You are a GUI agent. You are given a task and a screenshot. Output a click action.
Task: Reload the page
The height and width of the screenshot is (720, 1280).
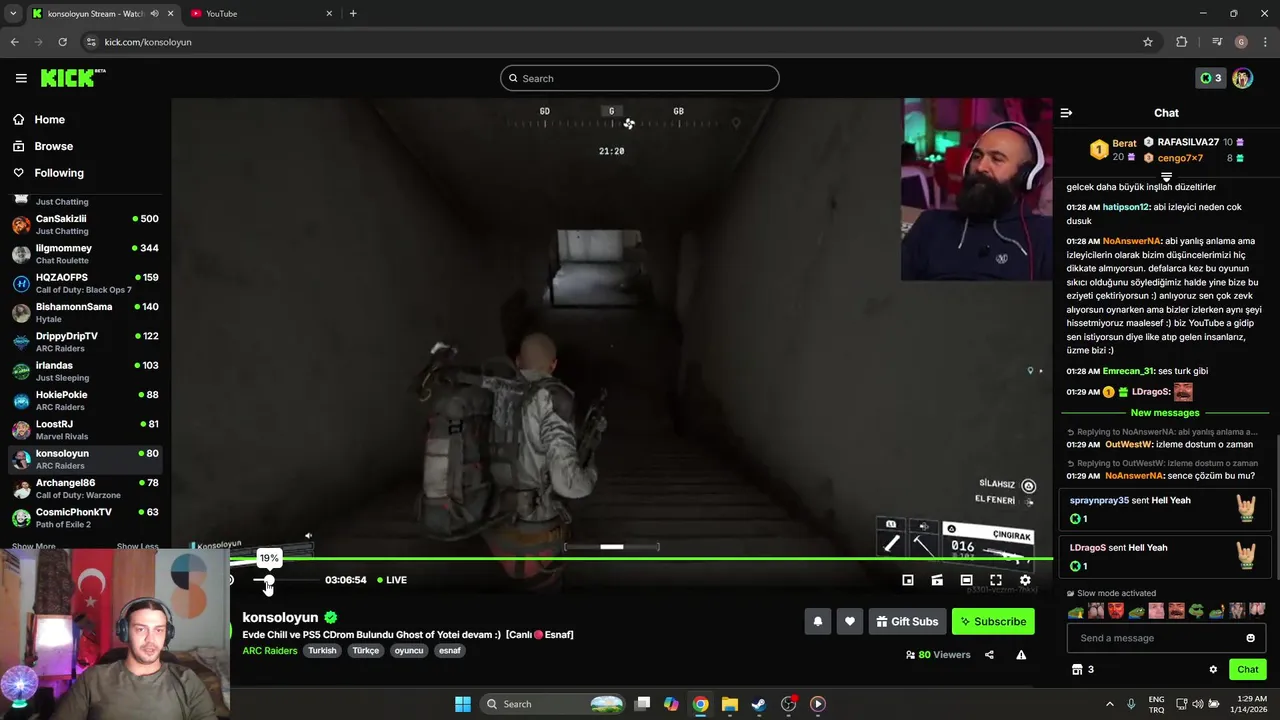(62, 42)
